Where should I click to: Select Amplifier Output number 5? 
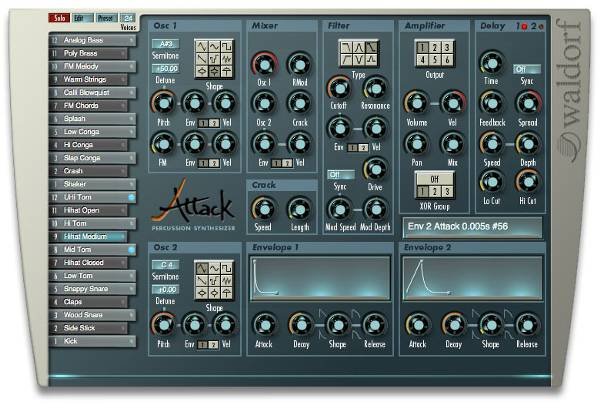click(437, 60)
